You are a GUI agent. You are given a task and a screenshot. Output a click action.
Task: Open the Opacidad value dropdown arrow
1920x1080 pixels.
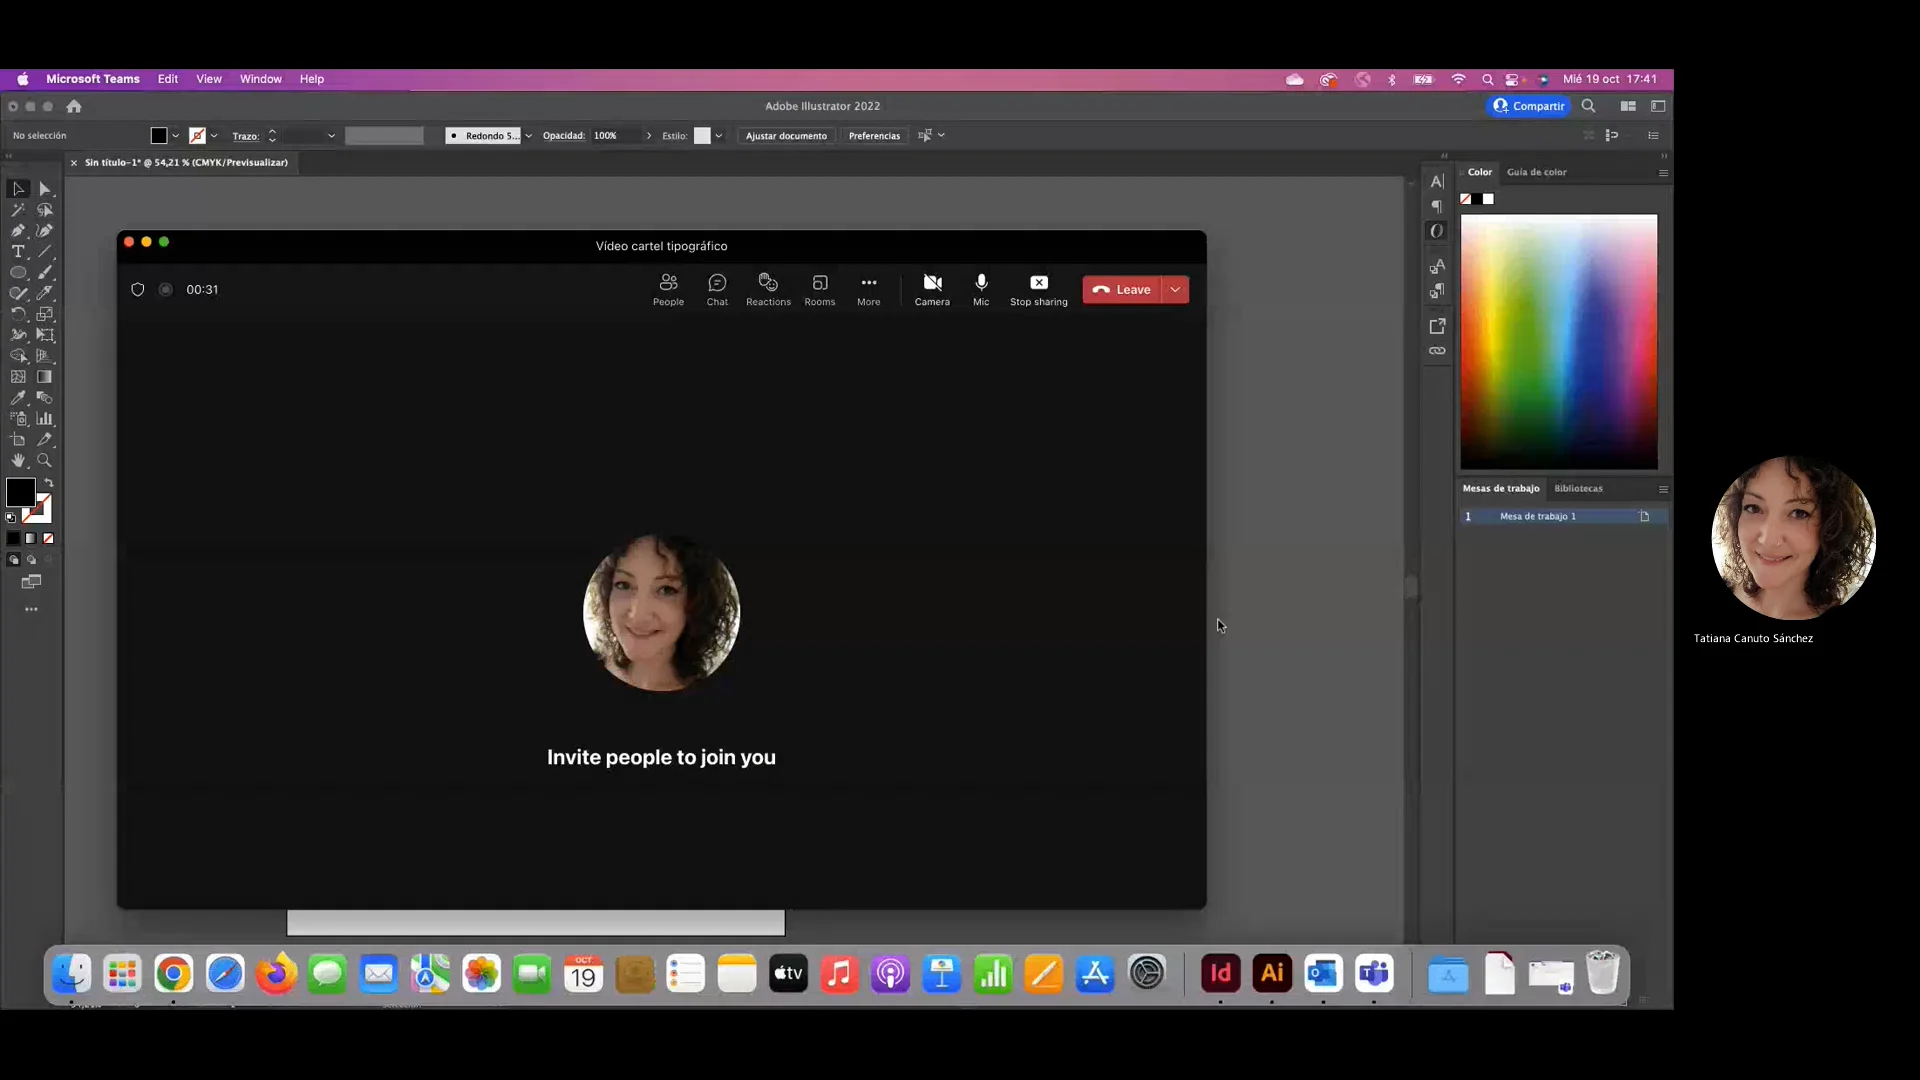click(648, 136)
